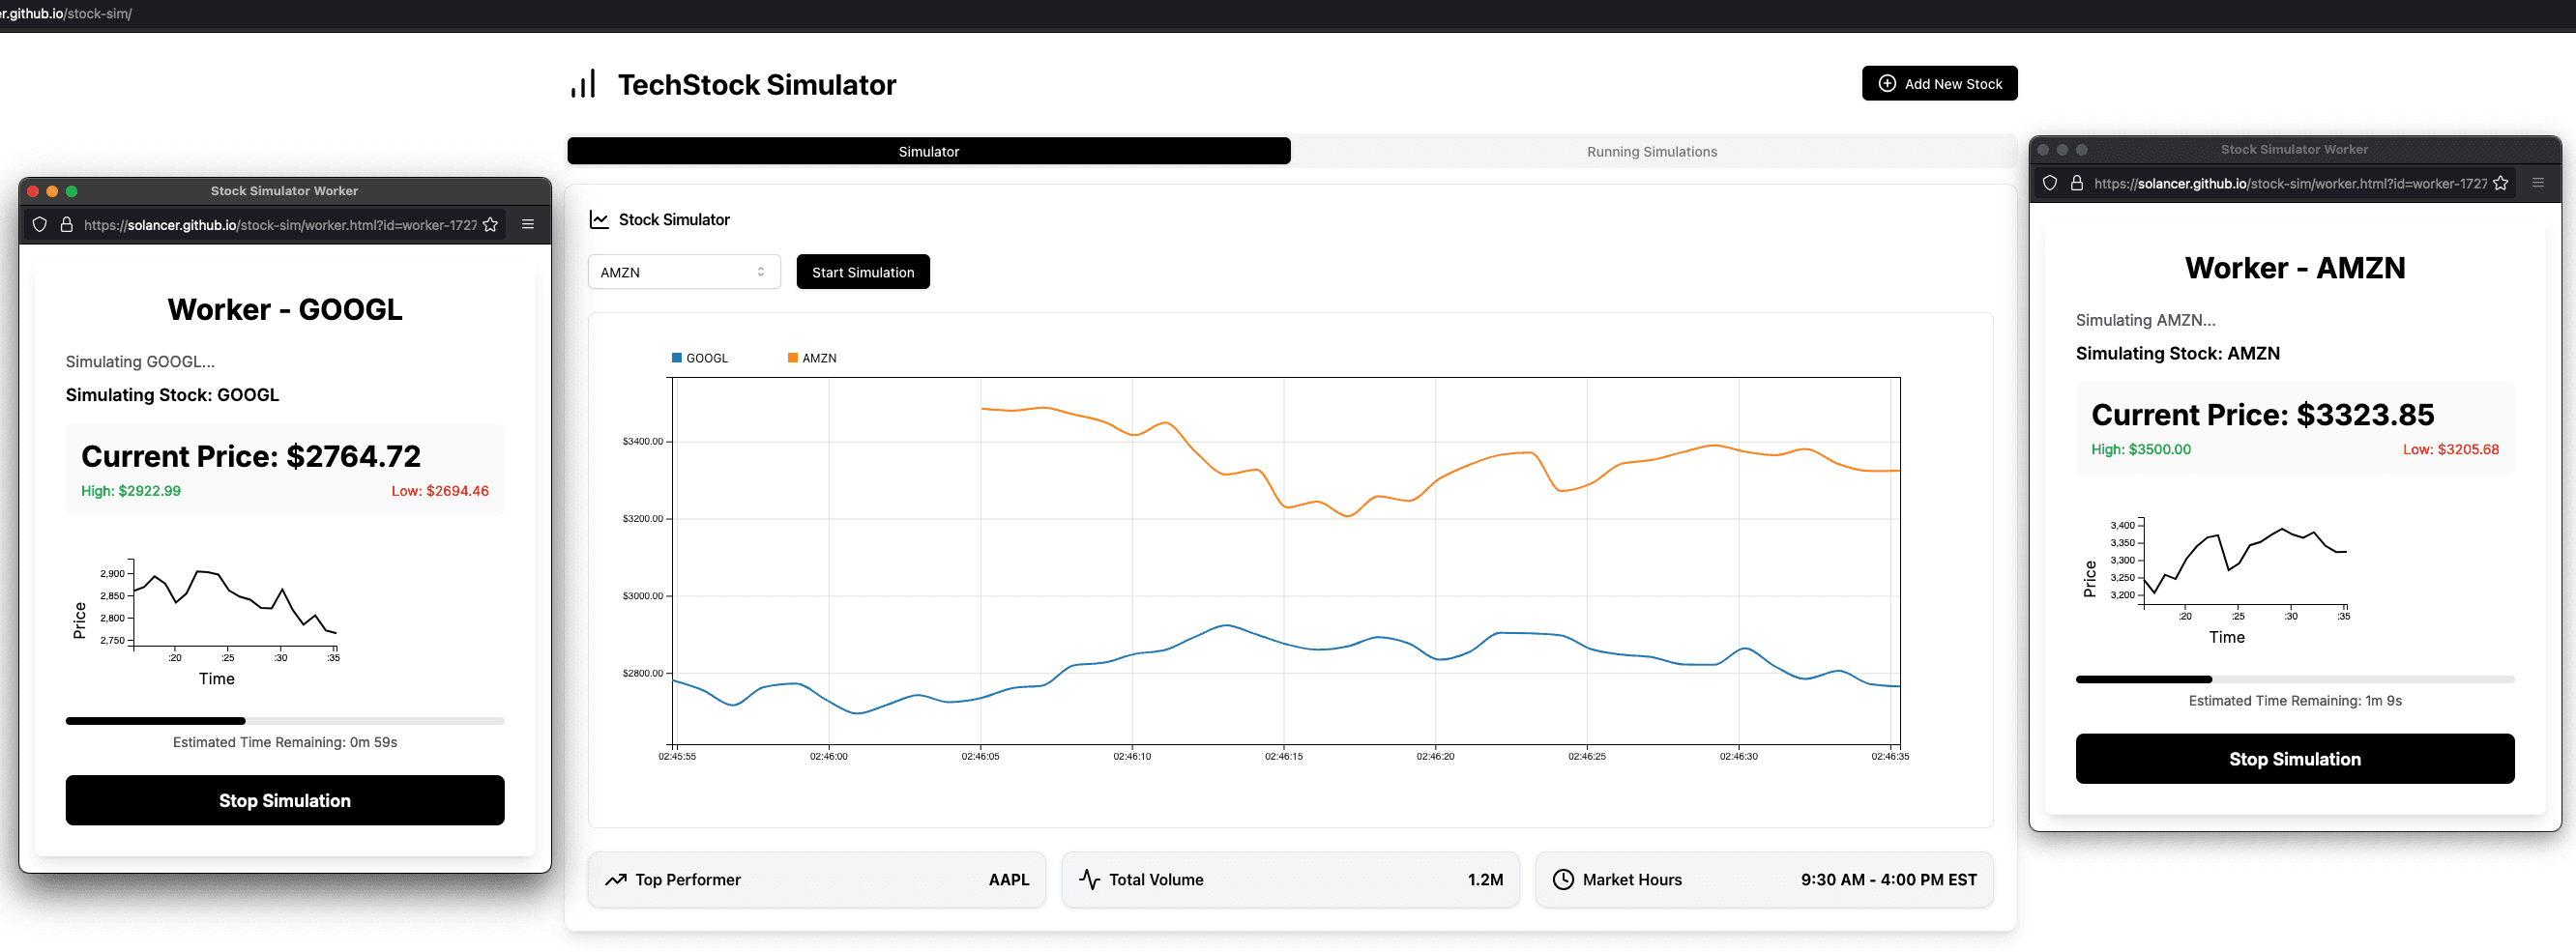Click the Add New Stock button
Screen dimensions: 2576x952
click(x=1938, y=84)
